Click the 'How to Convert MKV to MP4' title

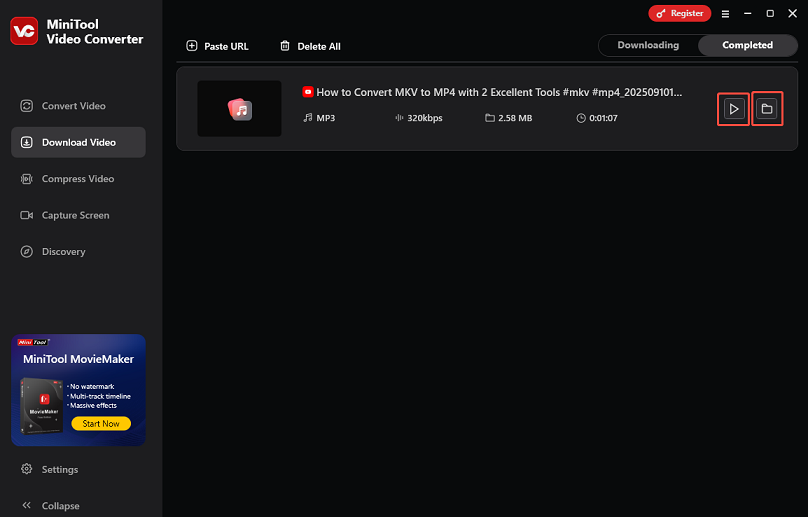(x=499, y=92)
